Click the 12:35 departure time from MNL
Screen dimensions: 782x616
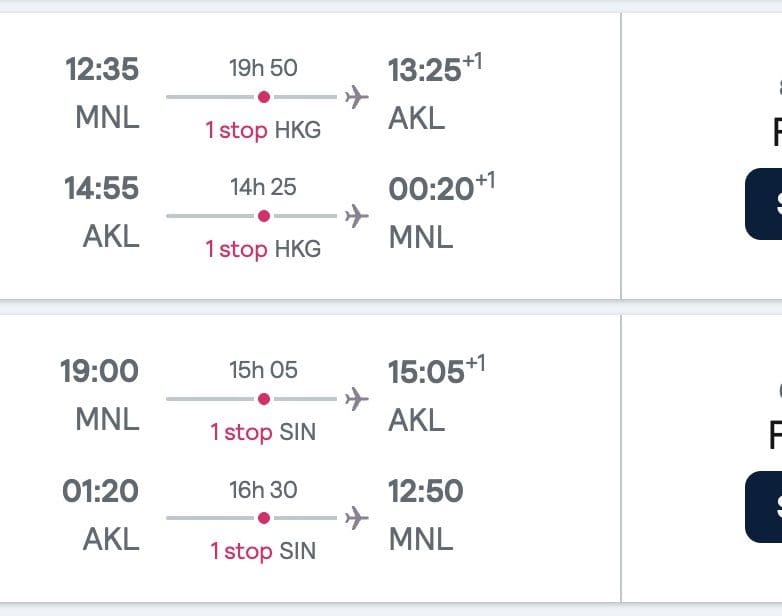click(102, 70)
